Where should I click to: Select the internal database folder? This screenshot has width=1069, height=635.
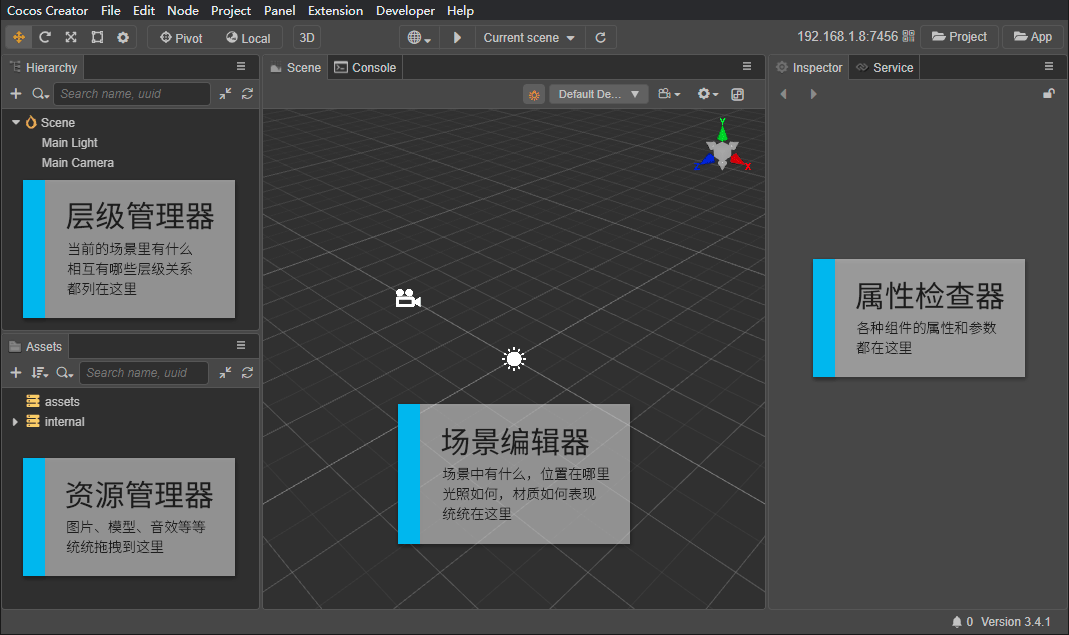point(64,422)
